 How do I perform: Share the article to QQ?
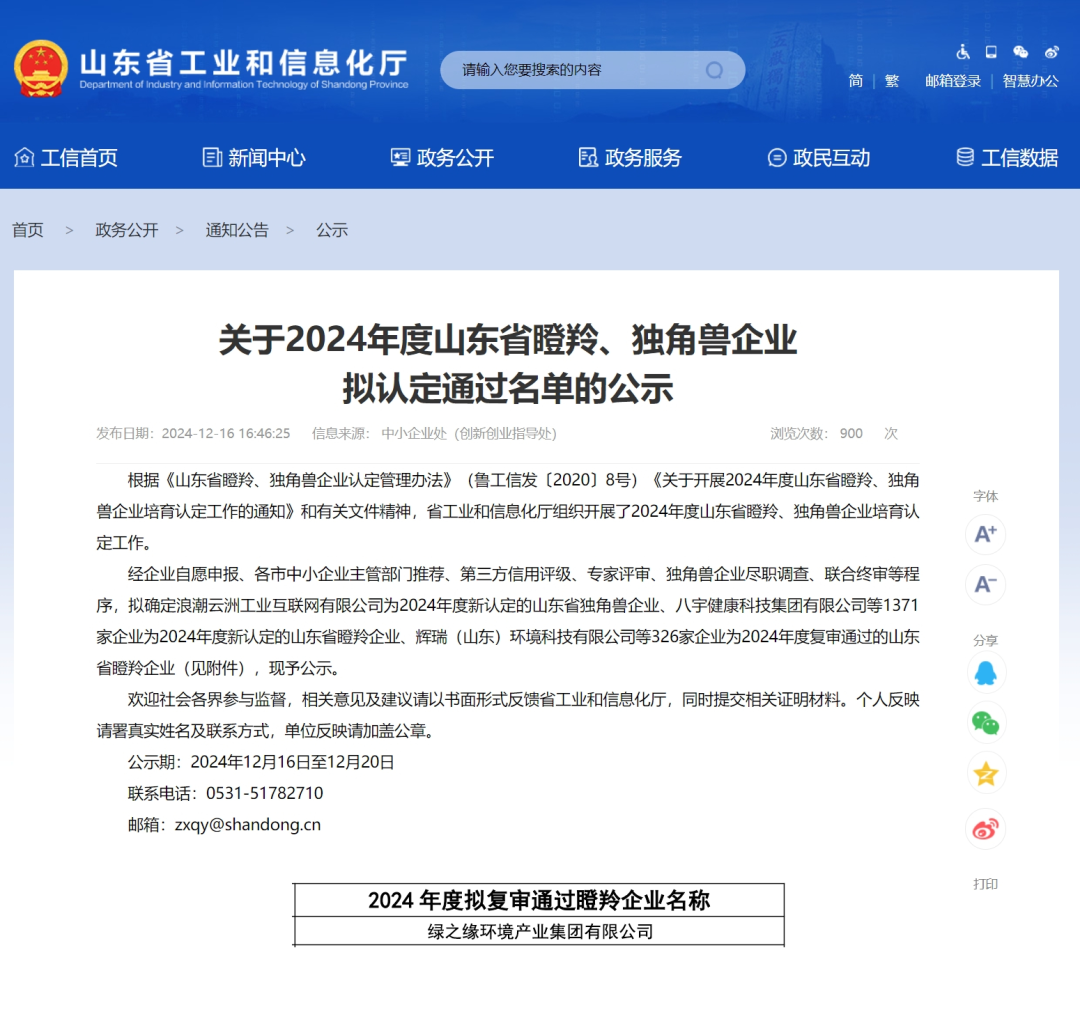(985, 673)
